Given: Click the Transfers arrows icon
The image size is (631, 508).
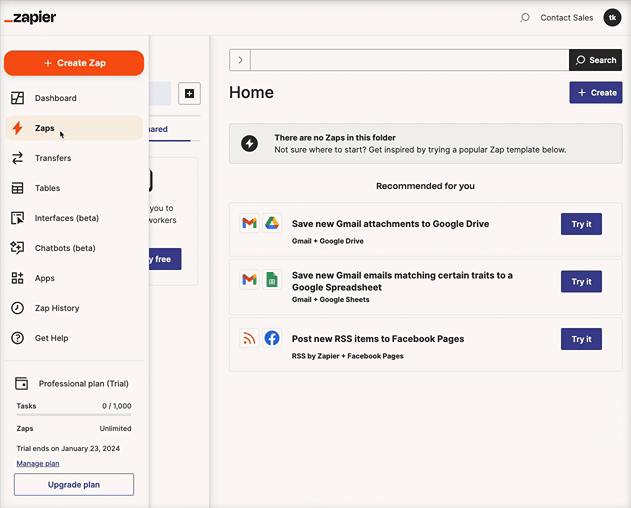Looking at the screenshot, I should (x=17, y=158).
